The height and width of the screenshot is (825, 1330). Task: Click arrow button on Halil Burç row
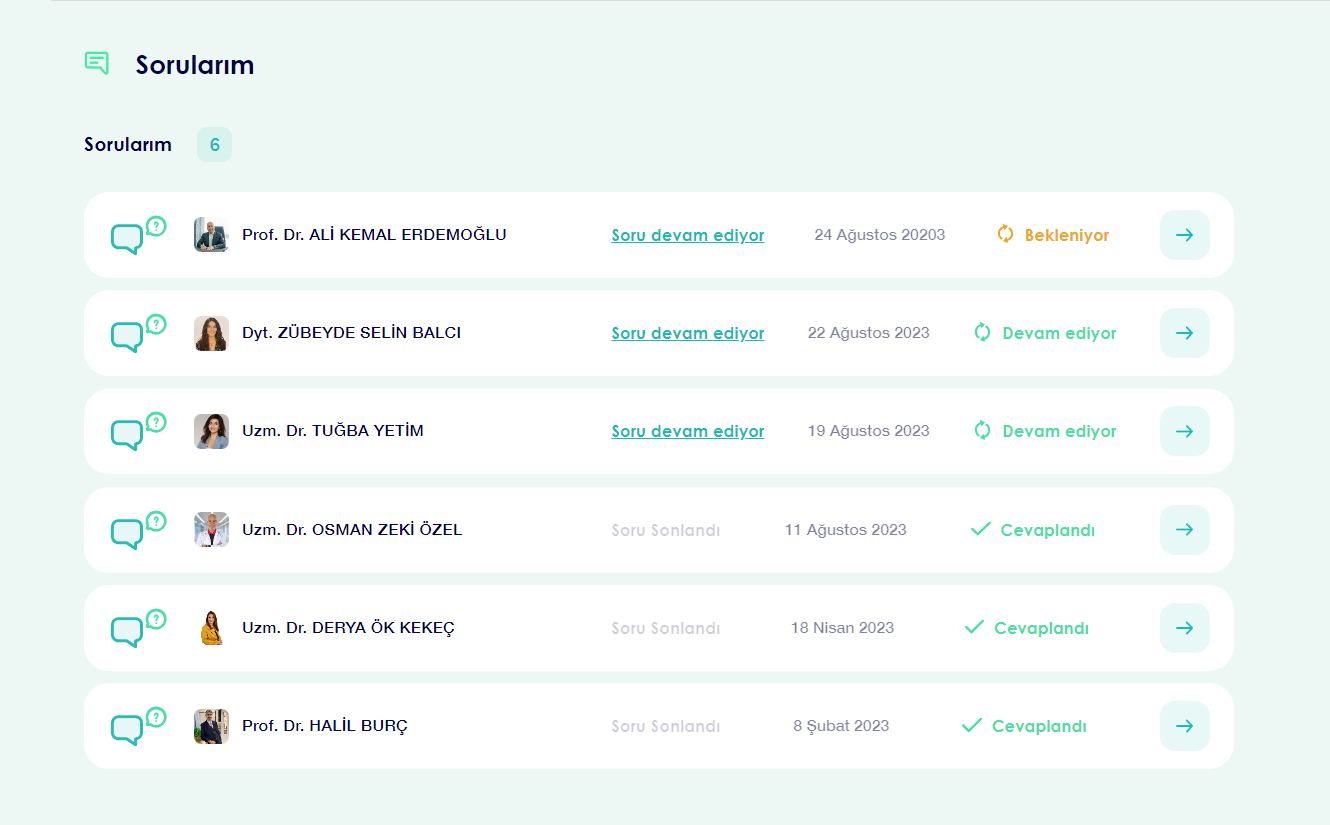(1184, 726)
